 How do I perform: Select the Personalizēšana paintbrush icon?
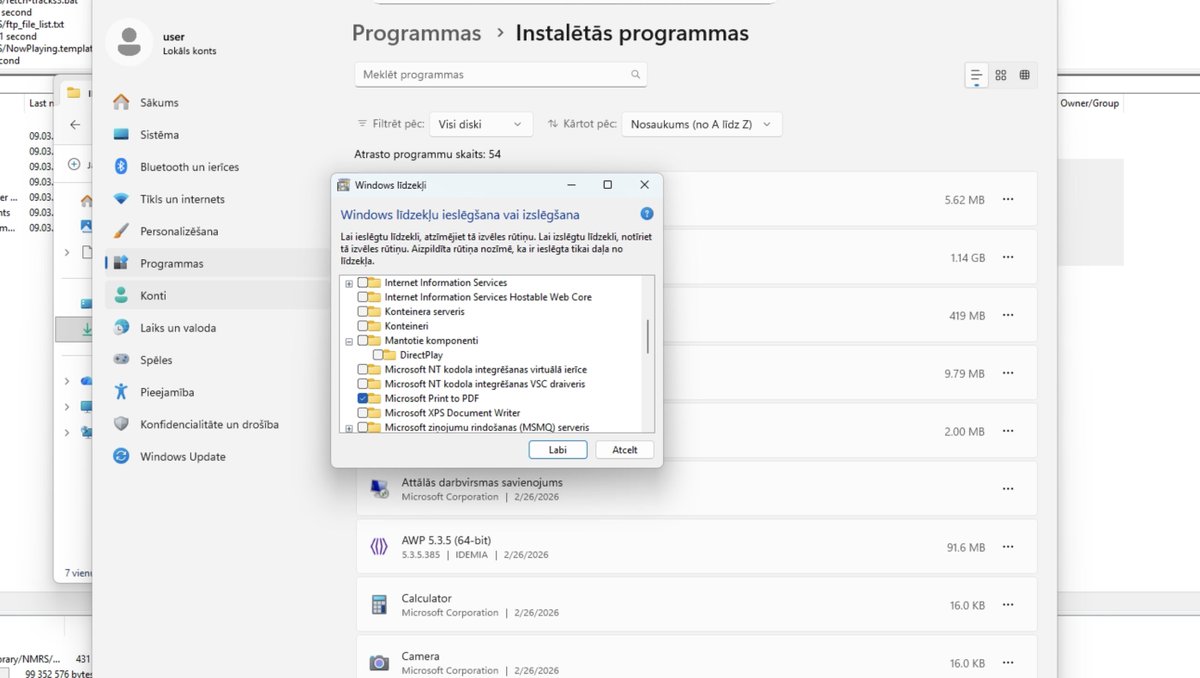pos(121,231)
